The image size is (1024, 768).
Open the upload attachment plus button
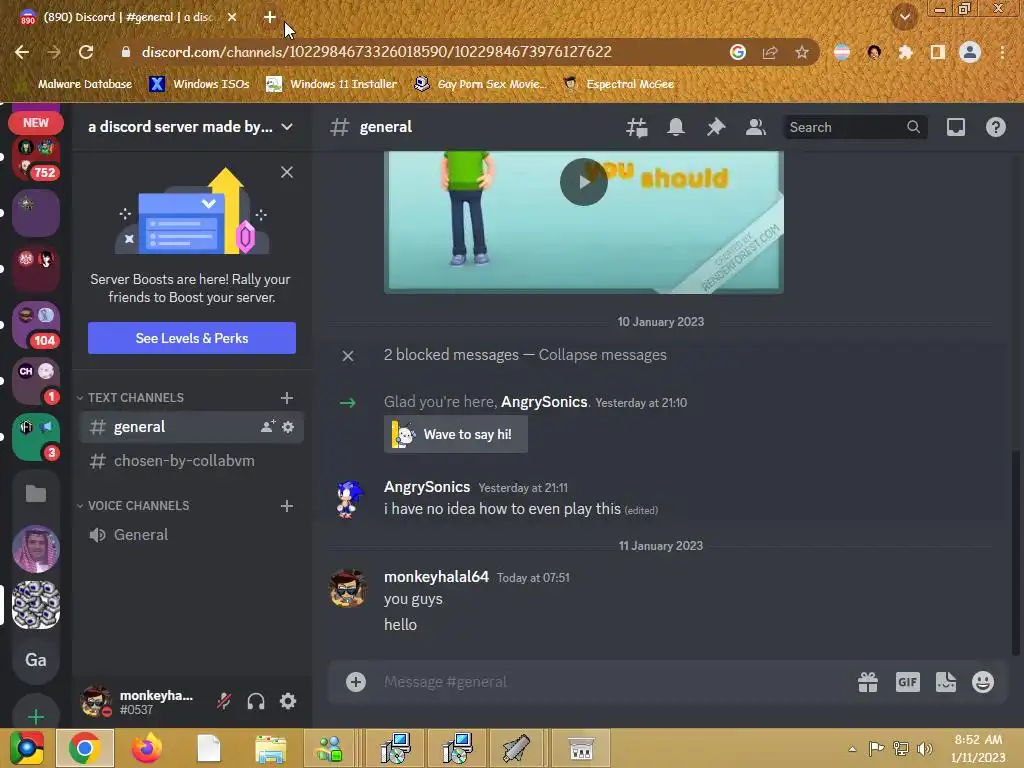(x=356, y=682)
